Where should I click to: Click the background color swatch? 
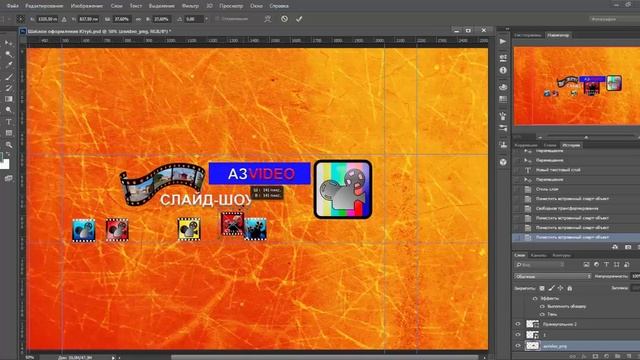point(5,164)
